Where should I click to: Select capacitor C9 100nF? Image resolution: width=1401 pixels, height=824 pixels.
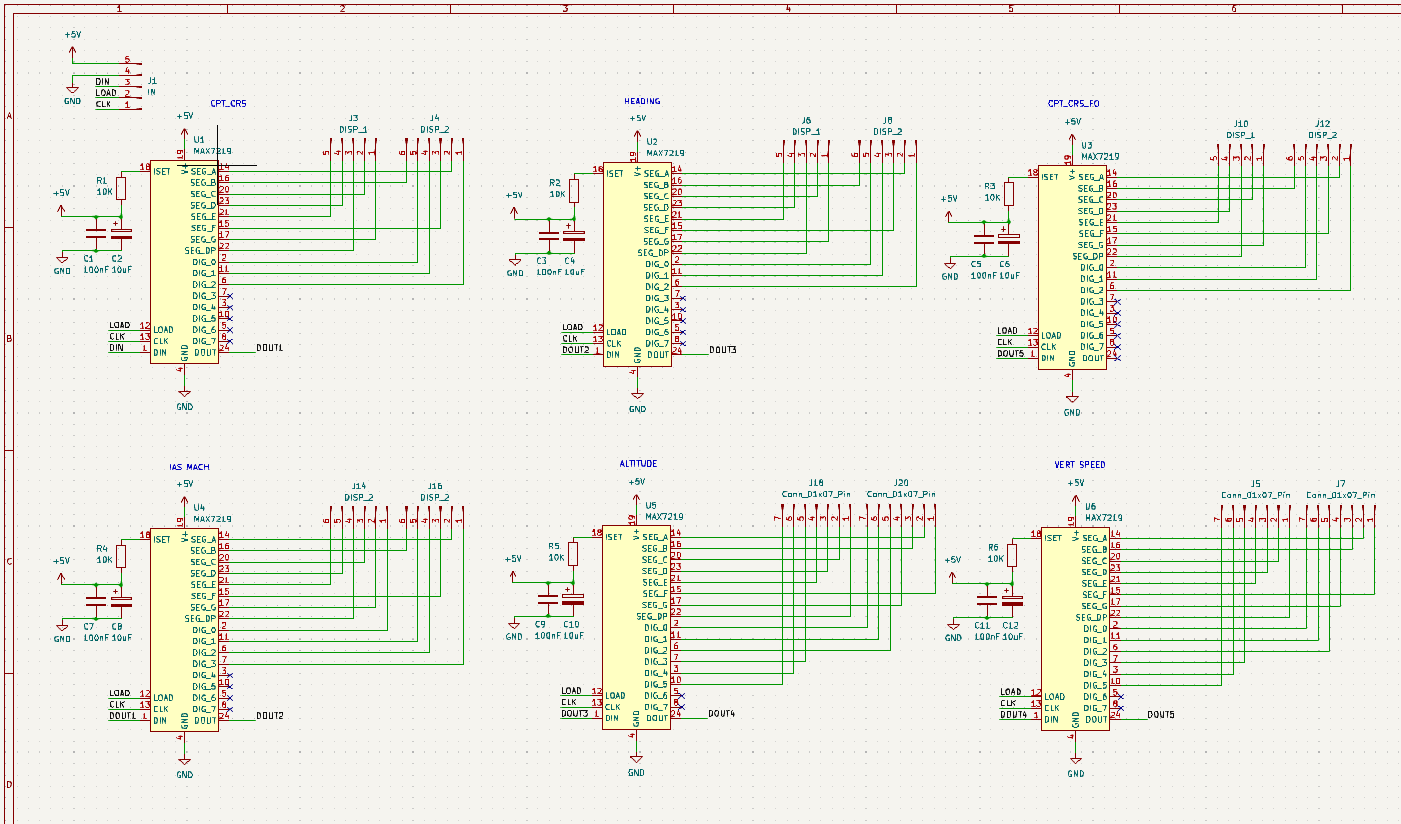click(548, 599)
